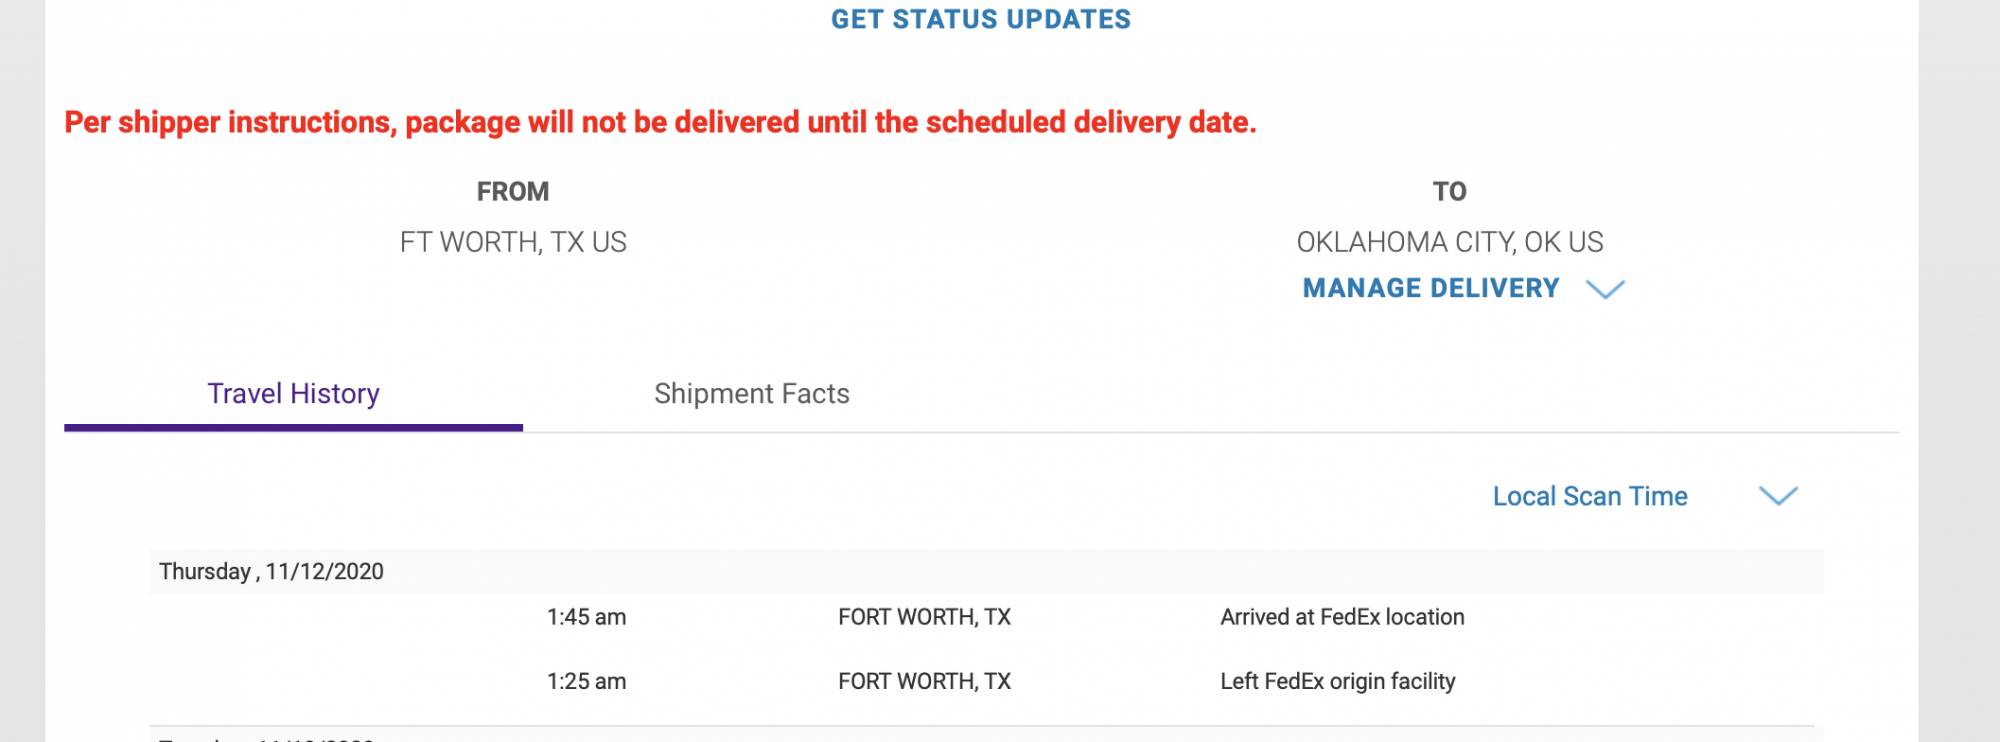Click the FT WORTH, TX US origin
The height and width of the screenshot is (742, 2000).
pyautogui.click(x=512, y=242)
